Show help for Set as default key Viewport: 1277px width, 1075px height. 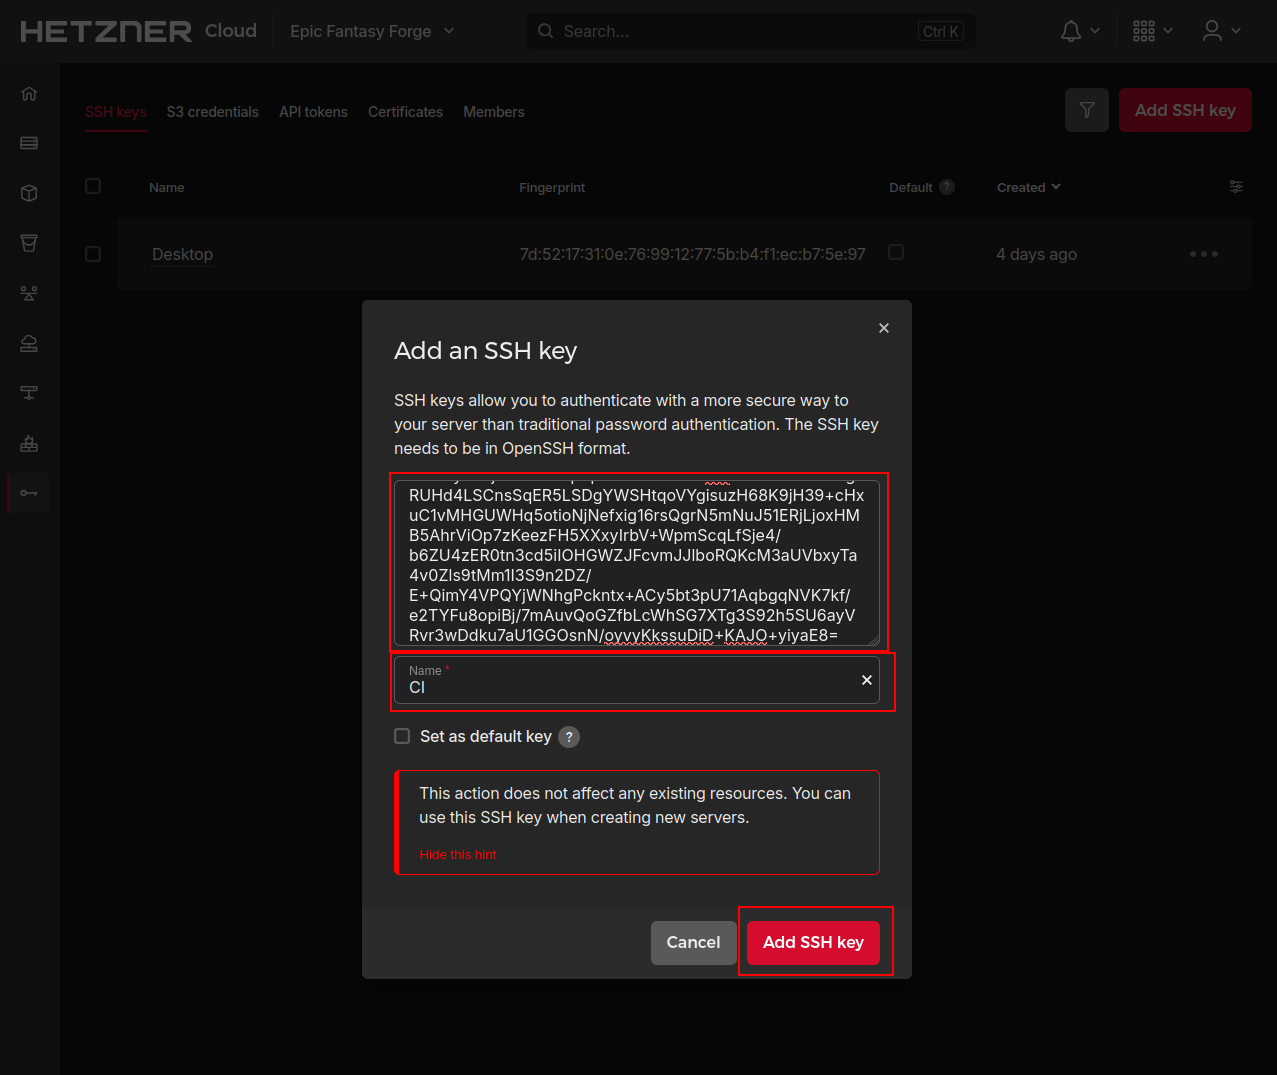[569, 737]
